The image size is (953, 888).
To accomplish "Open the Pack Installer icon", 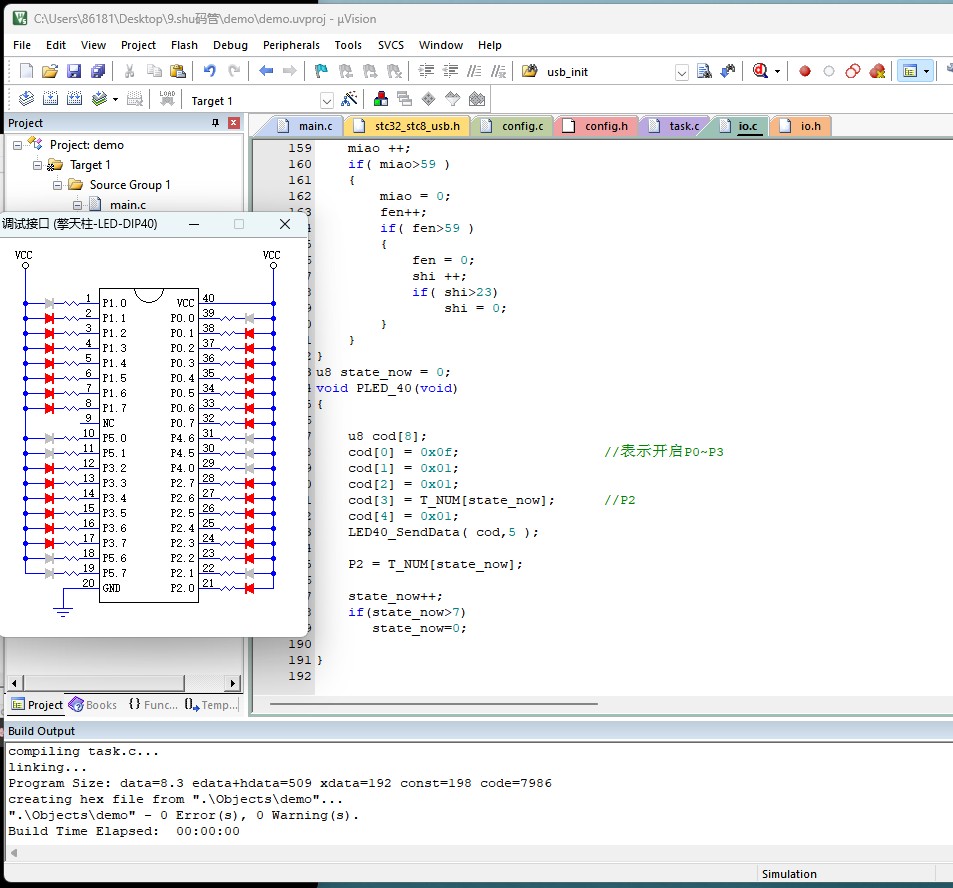I will point(477,98).
